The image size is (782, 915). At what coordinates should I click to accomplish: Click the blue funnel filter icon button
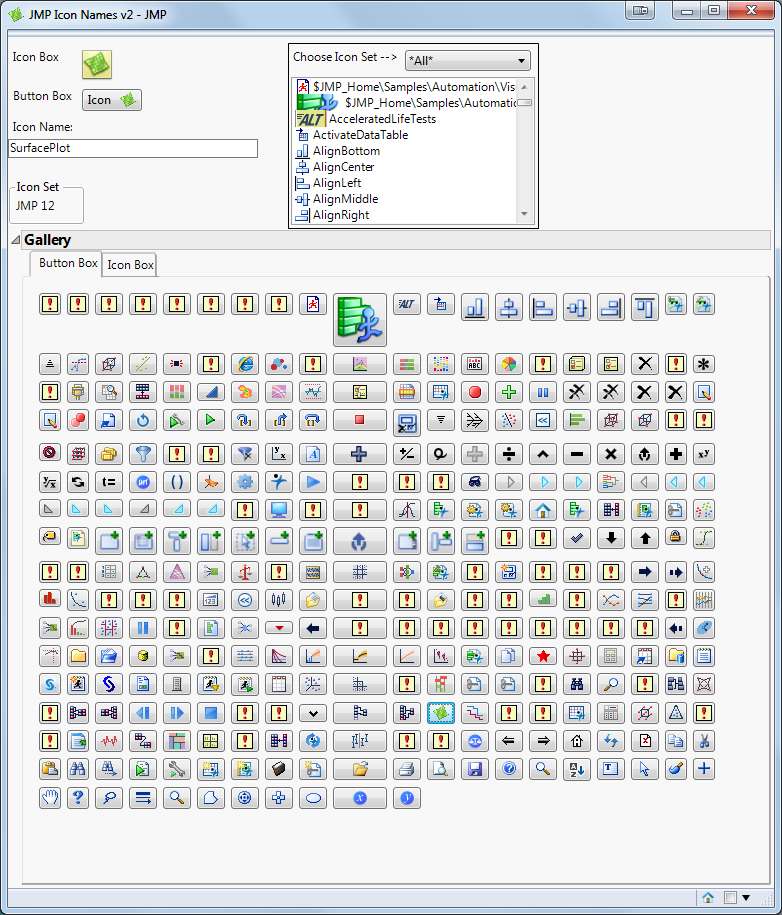(x=143, y=454)
